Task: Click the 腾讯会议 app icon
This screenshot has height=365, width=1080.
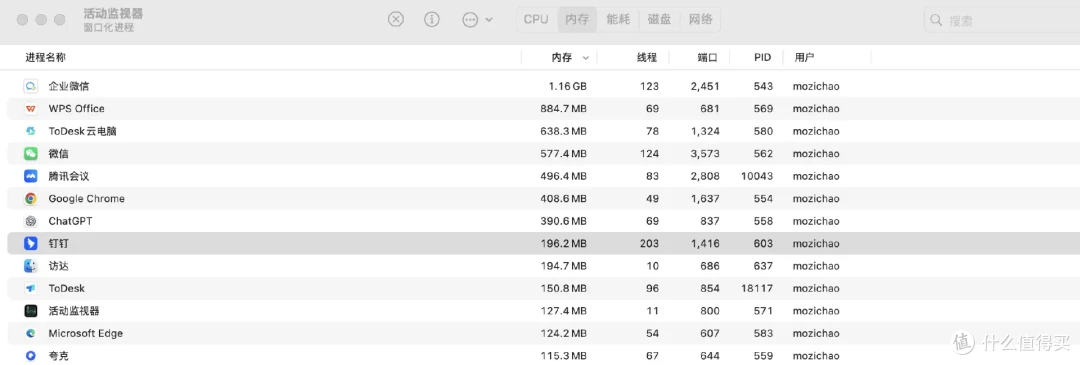Action: [x=30, y=176]
